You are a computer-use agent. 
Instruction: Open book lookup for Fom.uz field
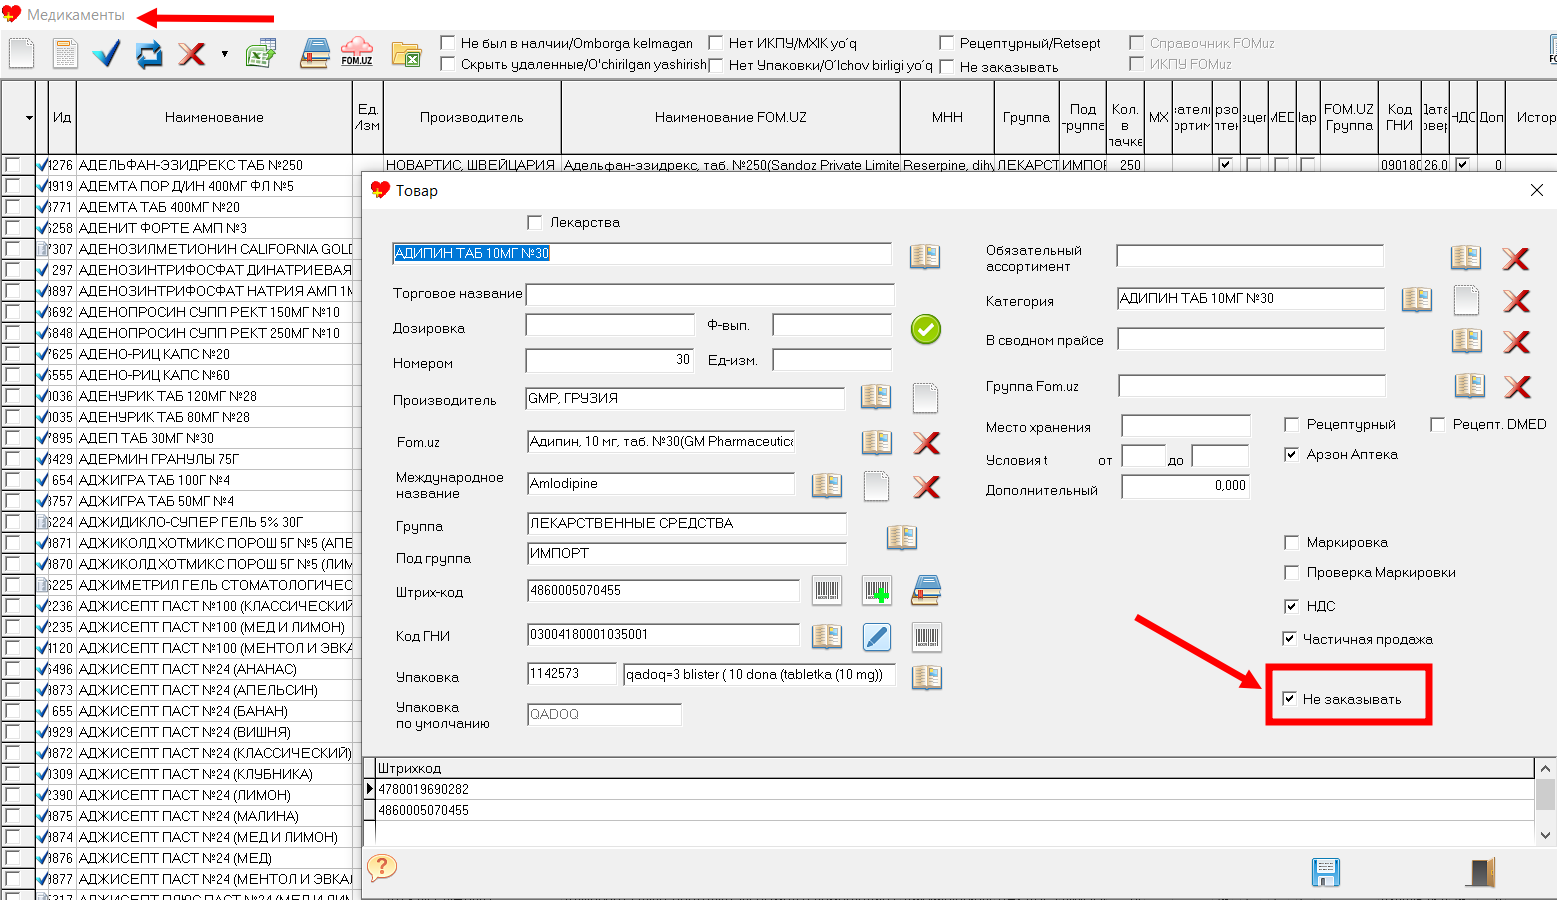click(x=877, y=442)
